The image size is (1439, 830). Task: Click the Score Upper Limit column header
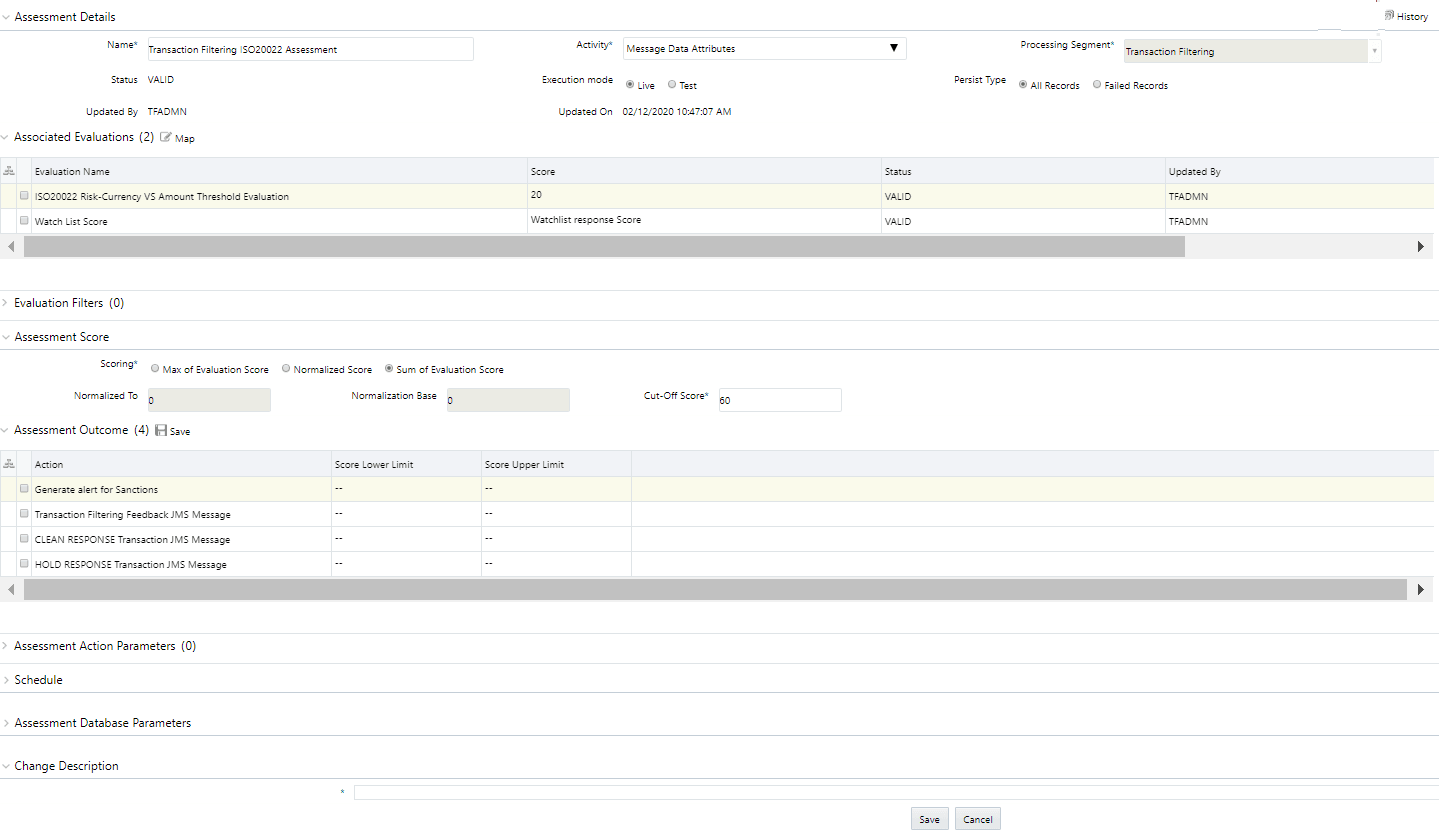point(556,464)
